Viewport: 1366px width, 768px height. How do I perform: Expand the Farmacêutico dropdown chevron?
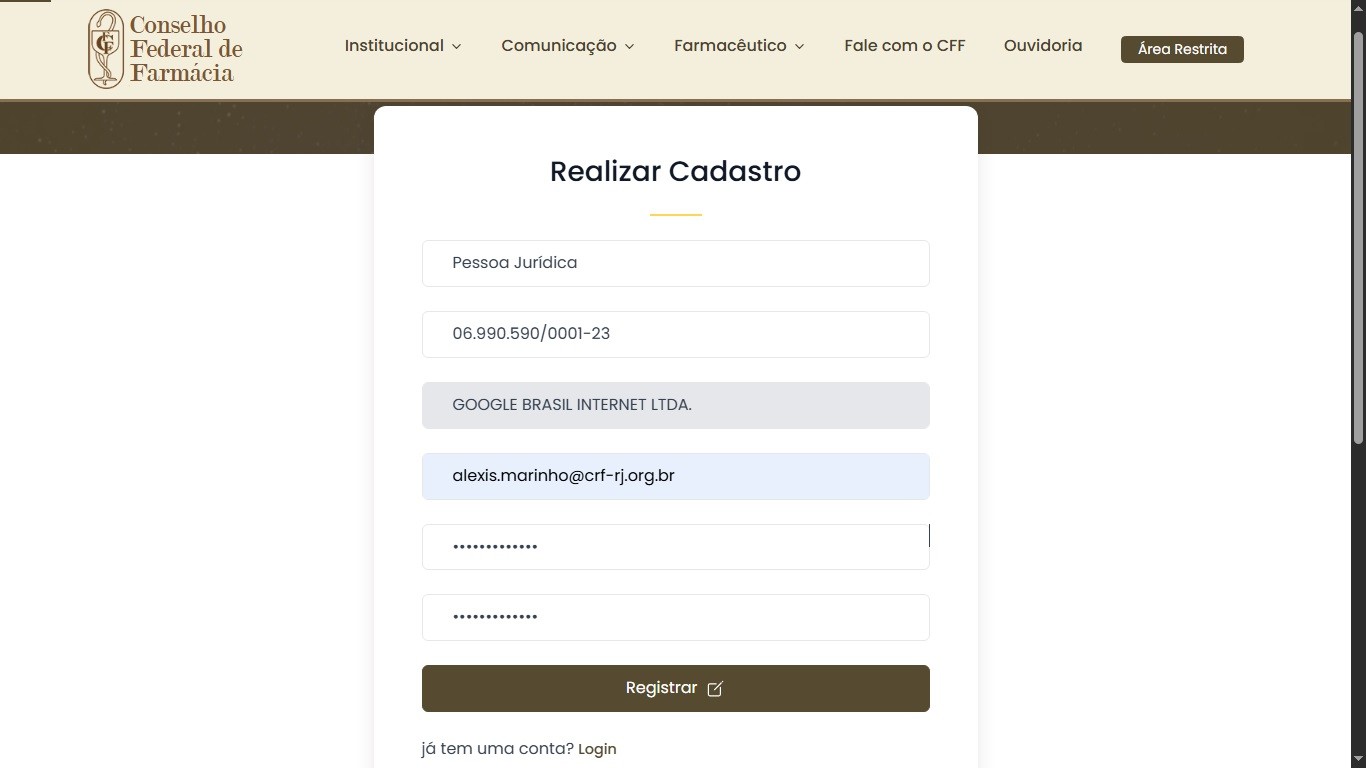pos(799,47)
